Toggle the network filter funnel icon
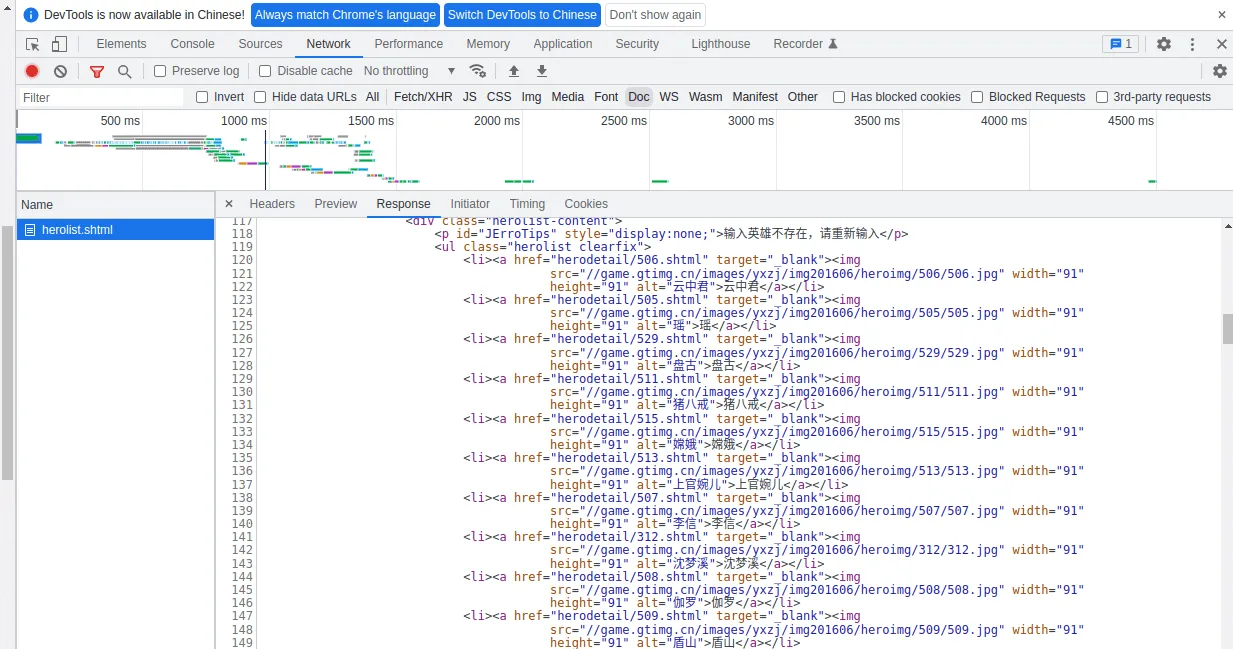 pyautogui.click(x=97, y=71)
